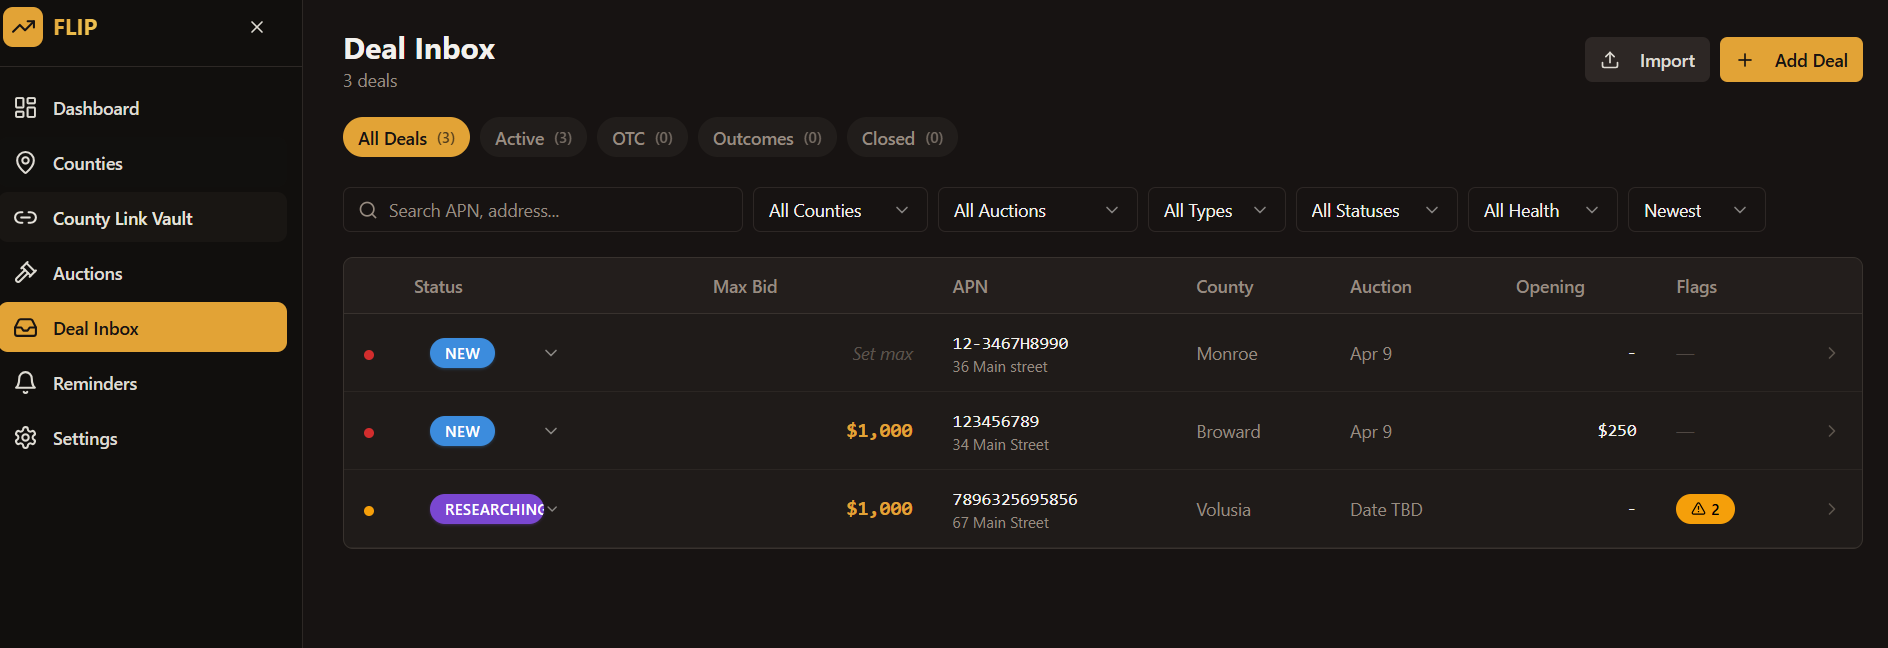Click the Max Bid column header
1888x648 pixels.
point(745,287)
